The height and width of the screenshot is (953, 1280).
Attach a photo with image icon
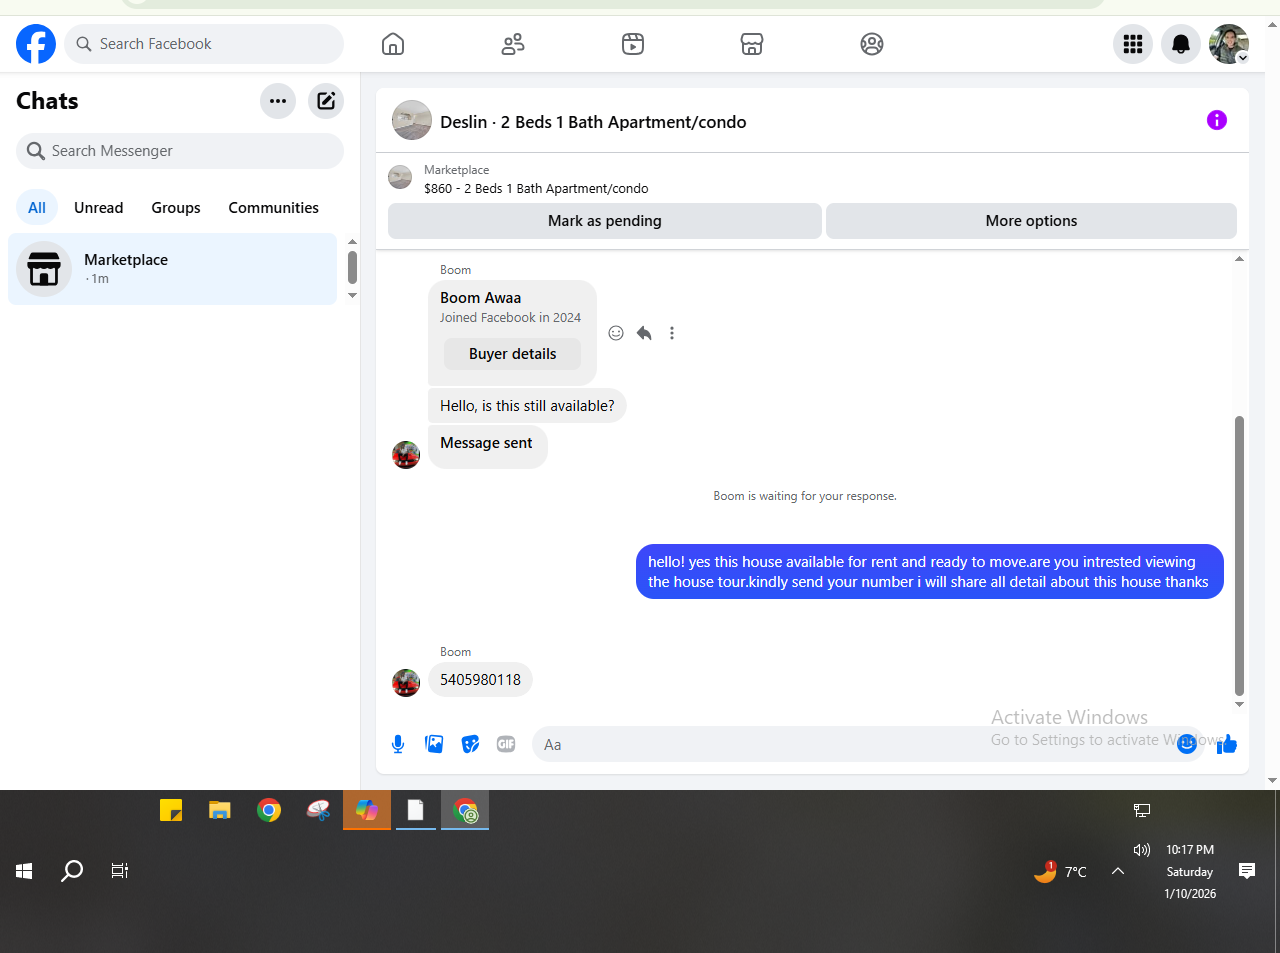pyautogui.click(x=434, y=744)
